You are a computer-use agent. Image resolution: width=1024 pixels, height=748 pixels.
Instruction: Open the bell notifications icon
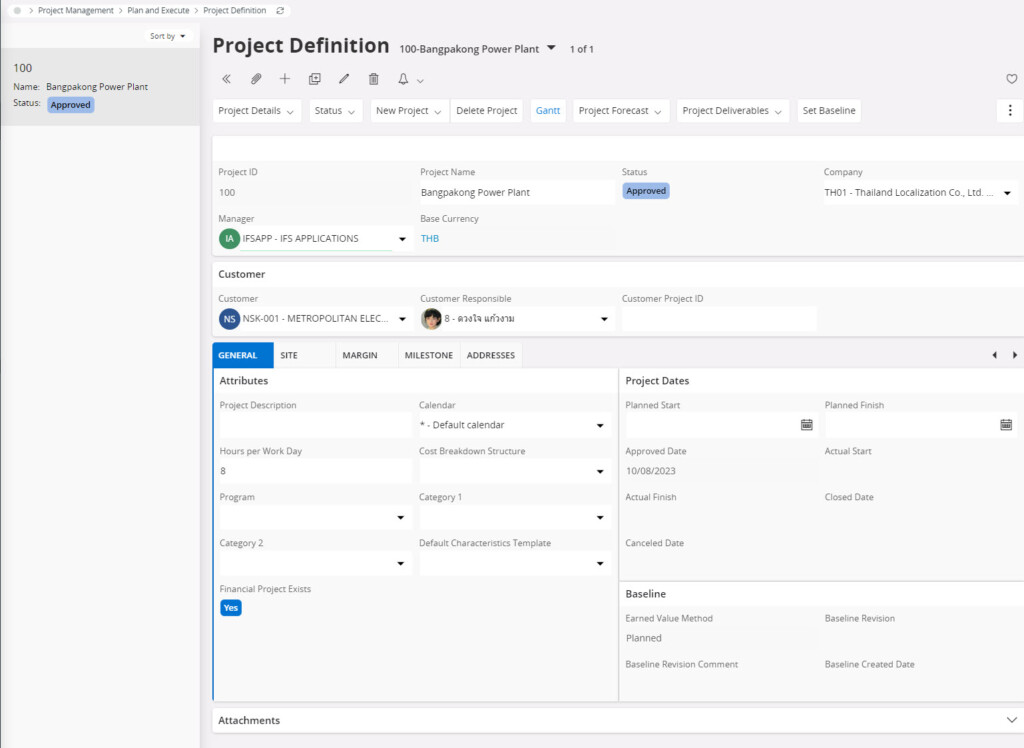coord(404,79)
